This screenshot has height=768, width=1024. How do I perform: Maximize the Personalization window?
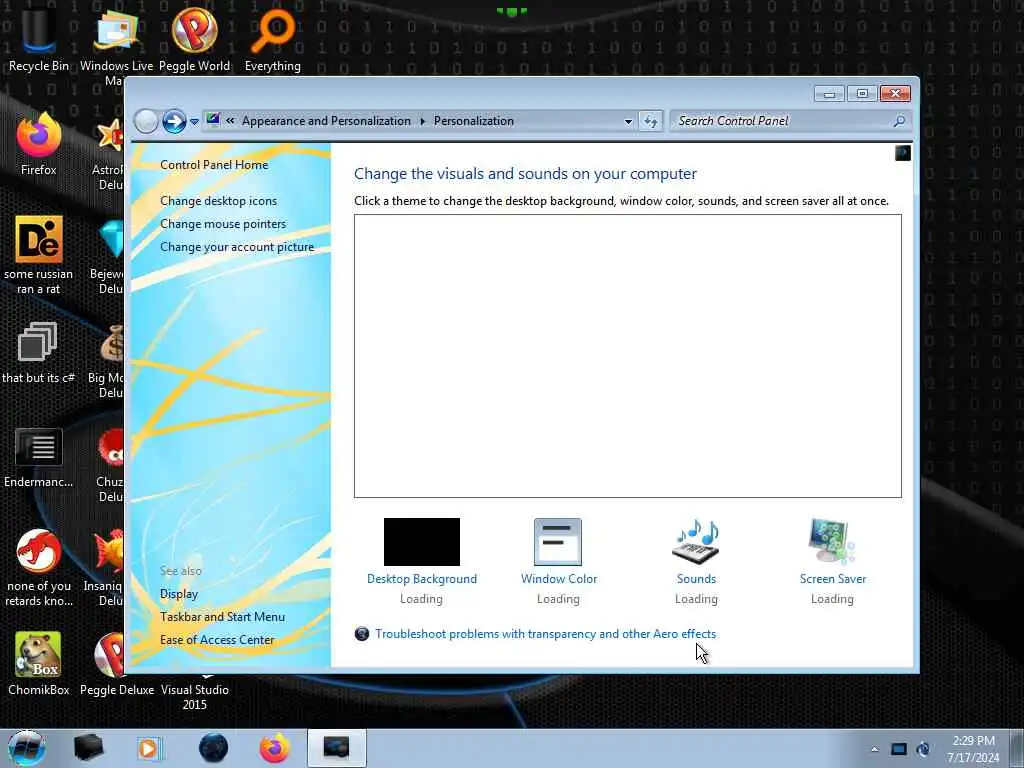pyautogui.click(x=862, y=94)
